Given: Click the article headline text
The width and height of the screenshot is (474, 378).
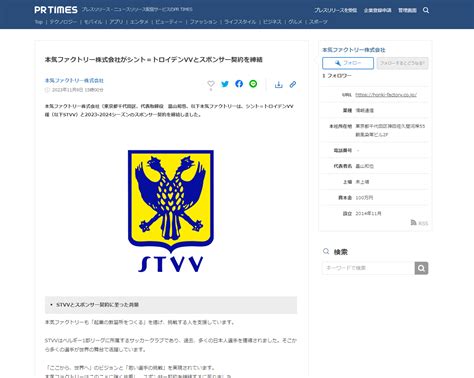Looking at the screenshot, I should (x=154, y=60).
